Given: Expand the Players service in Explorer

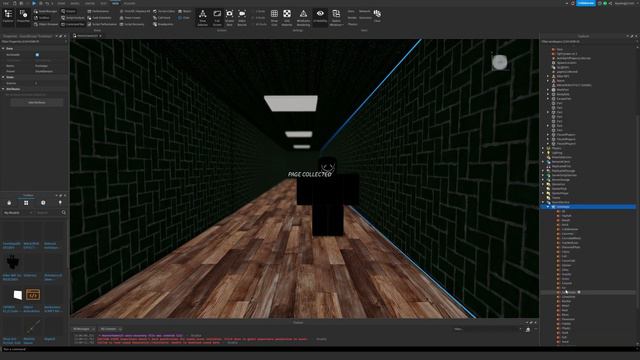Looking at the screenshot, I should [x=544, y=148].
